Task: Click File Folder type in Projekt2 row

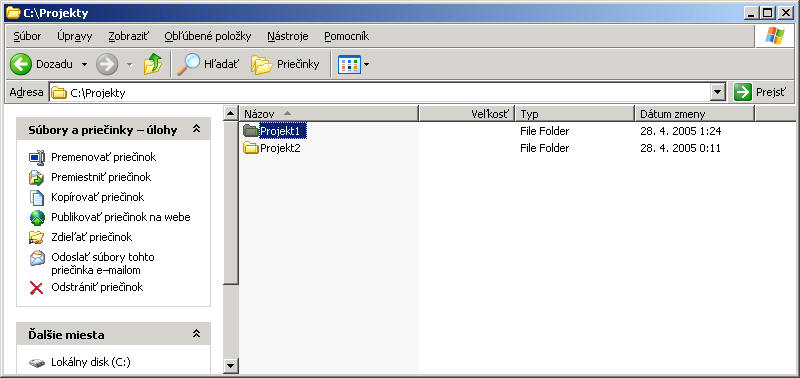Action: coord(544,148)
